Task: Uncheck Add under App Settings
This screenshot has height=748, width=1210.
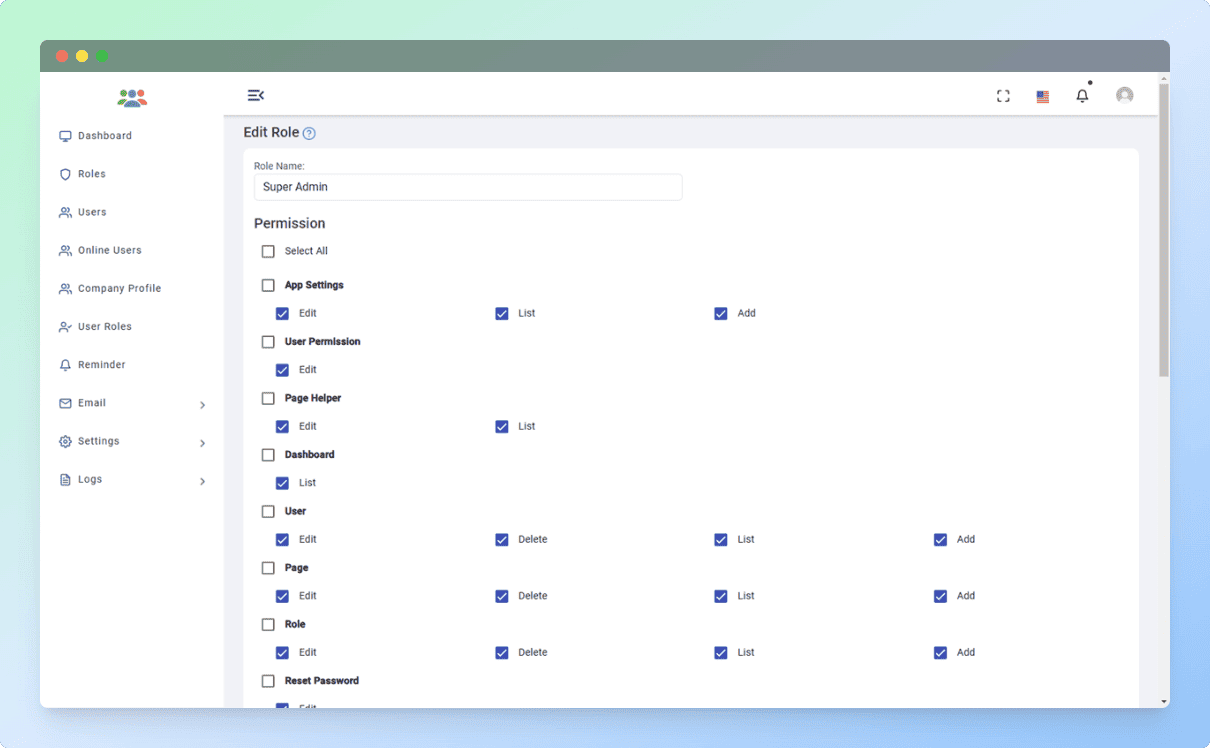Action: click(721, 313)
